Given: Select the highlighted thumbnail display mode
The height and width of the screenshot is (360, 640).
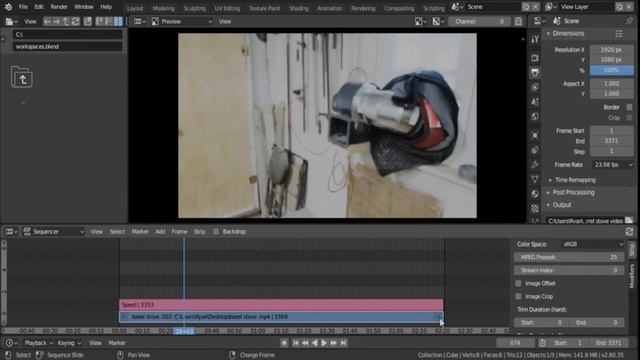Looking at the screenshot, I should [x=118, y=21].
